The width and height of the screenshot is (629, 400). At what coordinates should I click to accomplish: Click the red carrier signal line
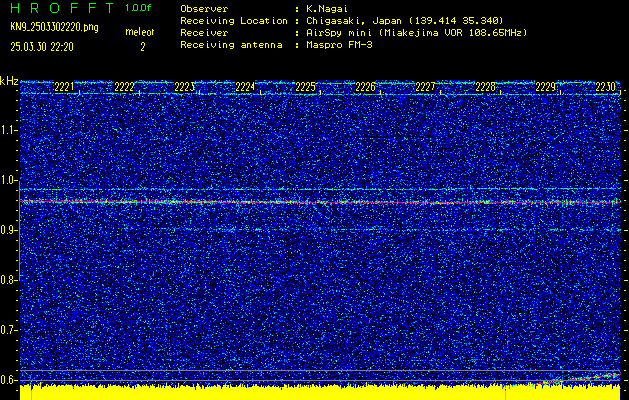[320, 202]
